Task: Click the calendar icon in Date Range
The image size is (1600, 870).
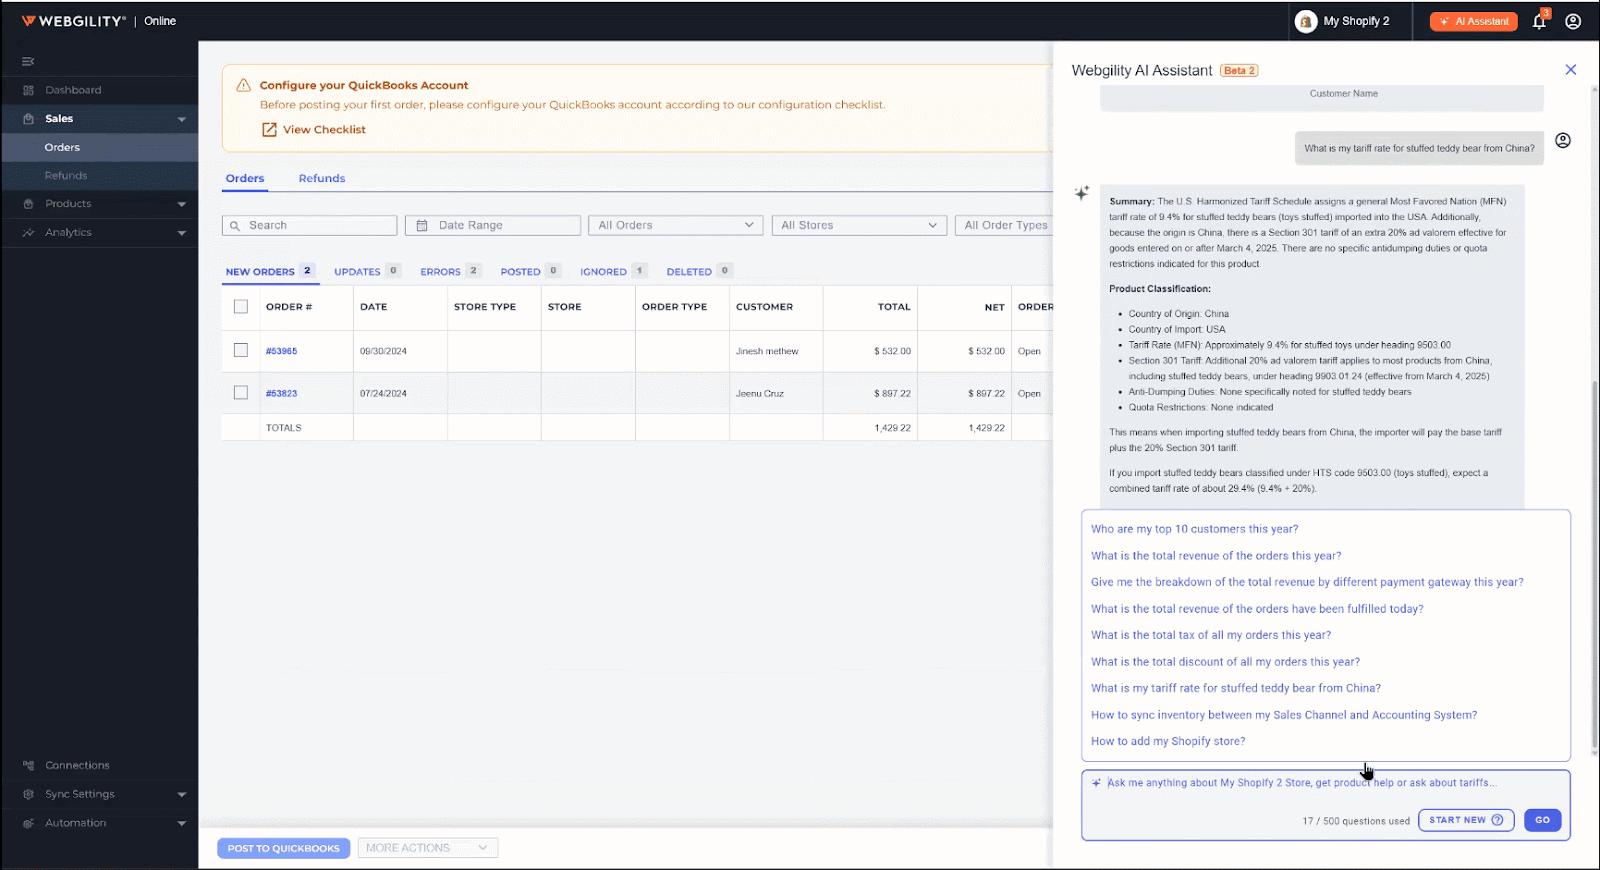Action: pos(422,226)
